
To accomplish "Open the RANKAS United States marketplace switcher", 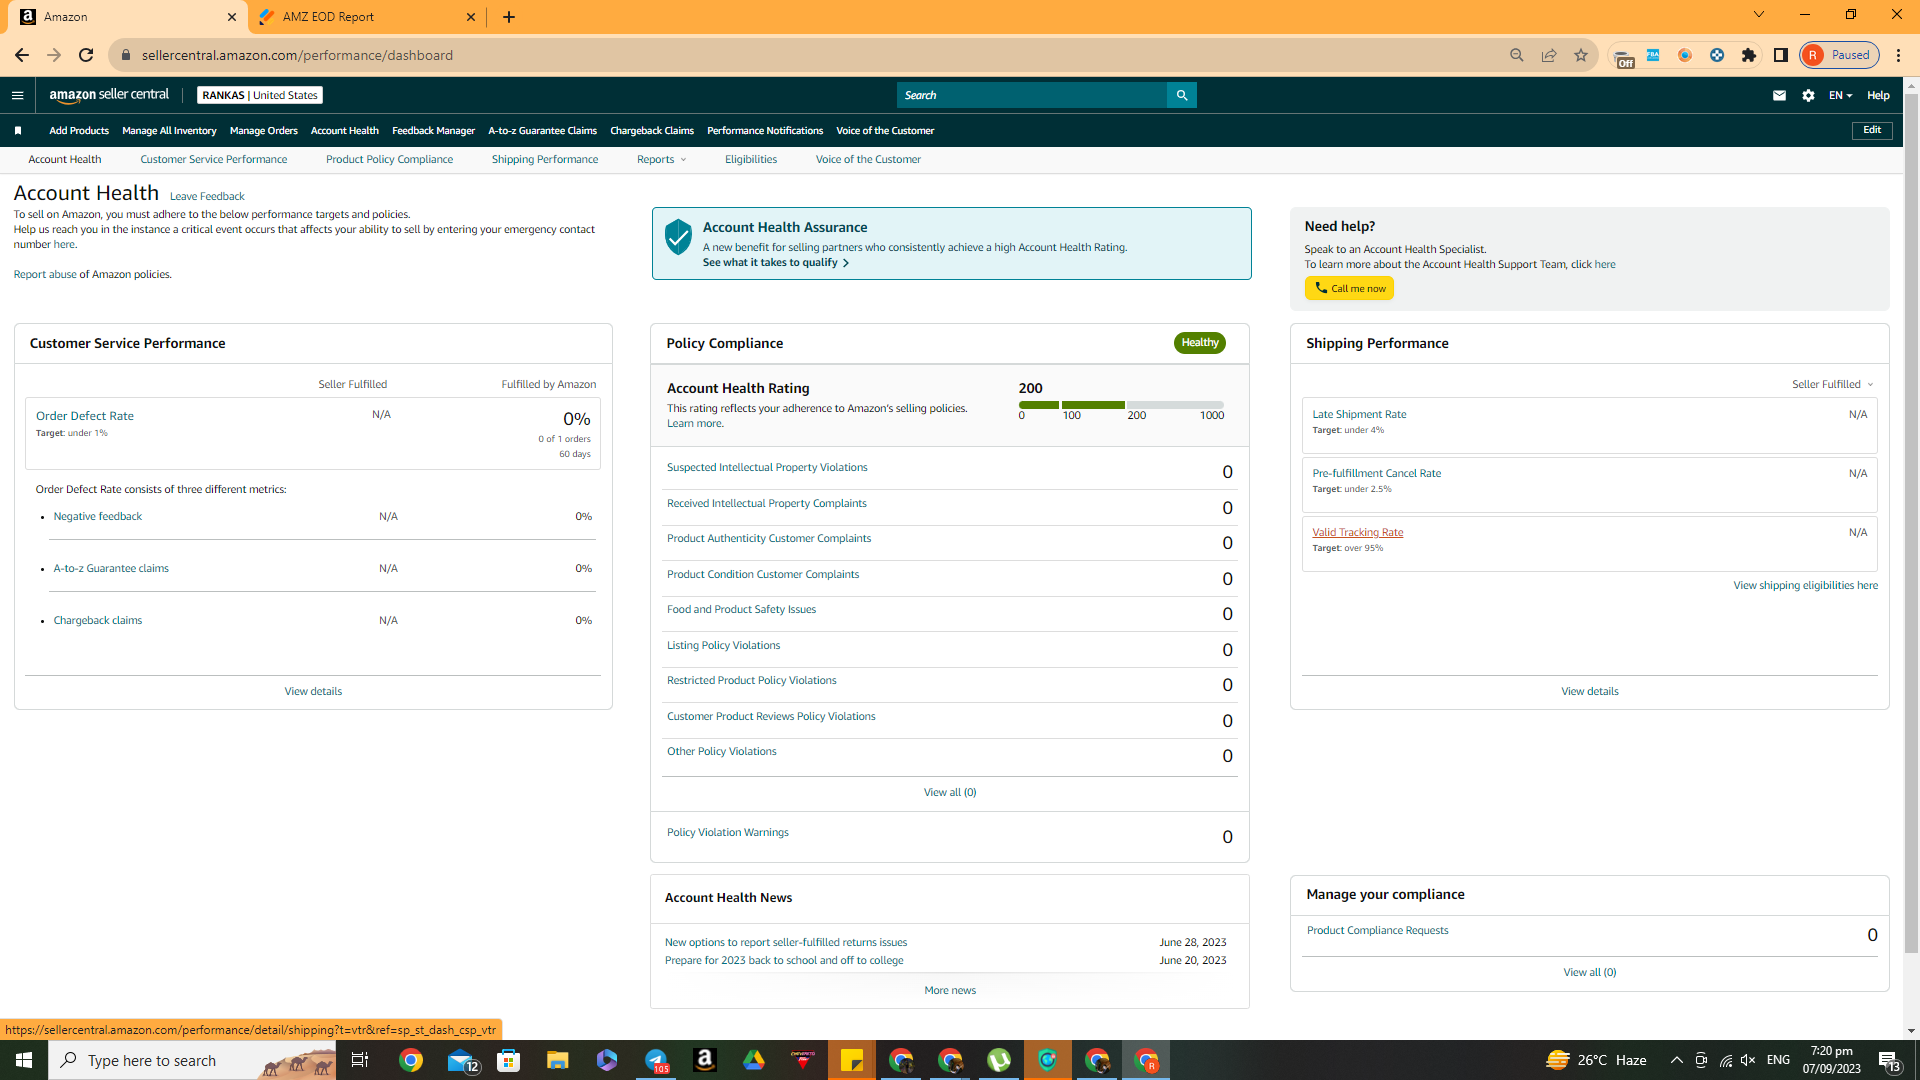I will [260, 95].
